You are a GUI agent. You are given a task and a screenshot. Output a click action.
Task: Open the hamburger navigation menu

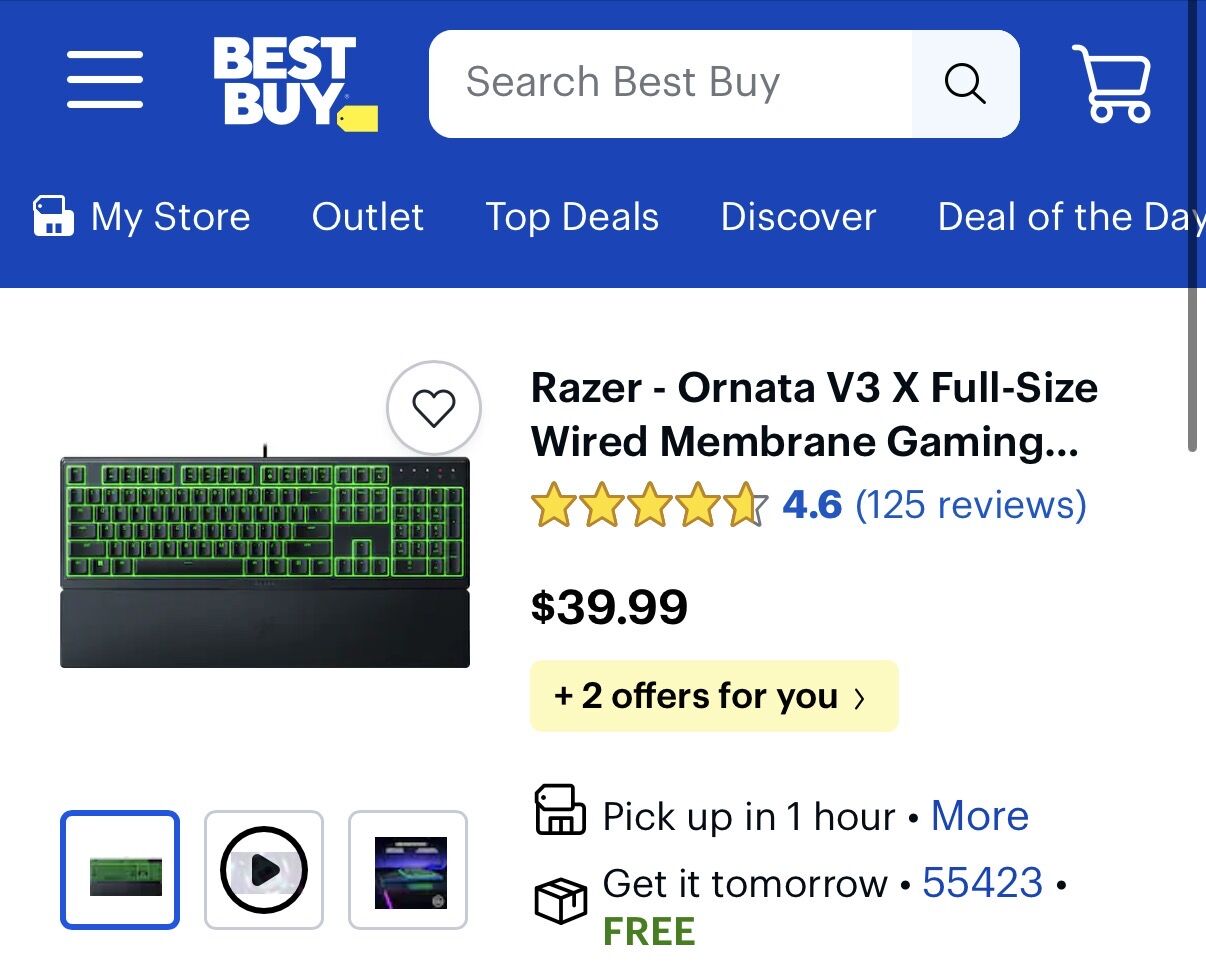coord(105,80)
